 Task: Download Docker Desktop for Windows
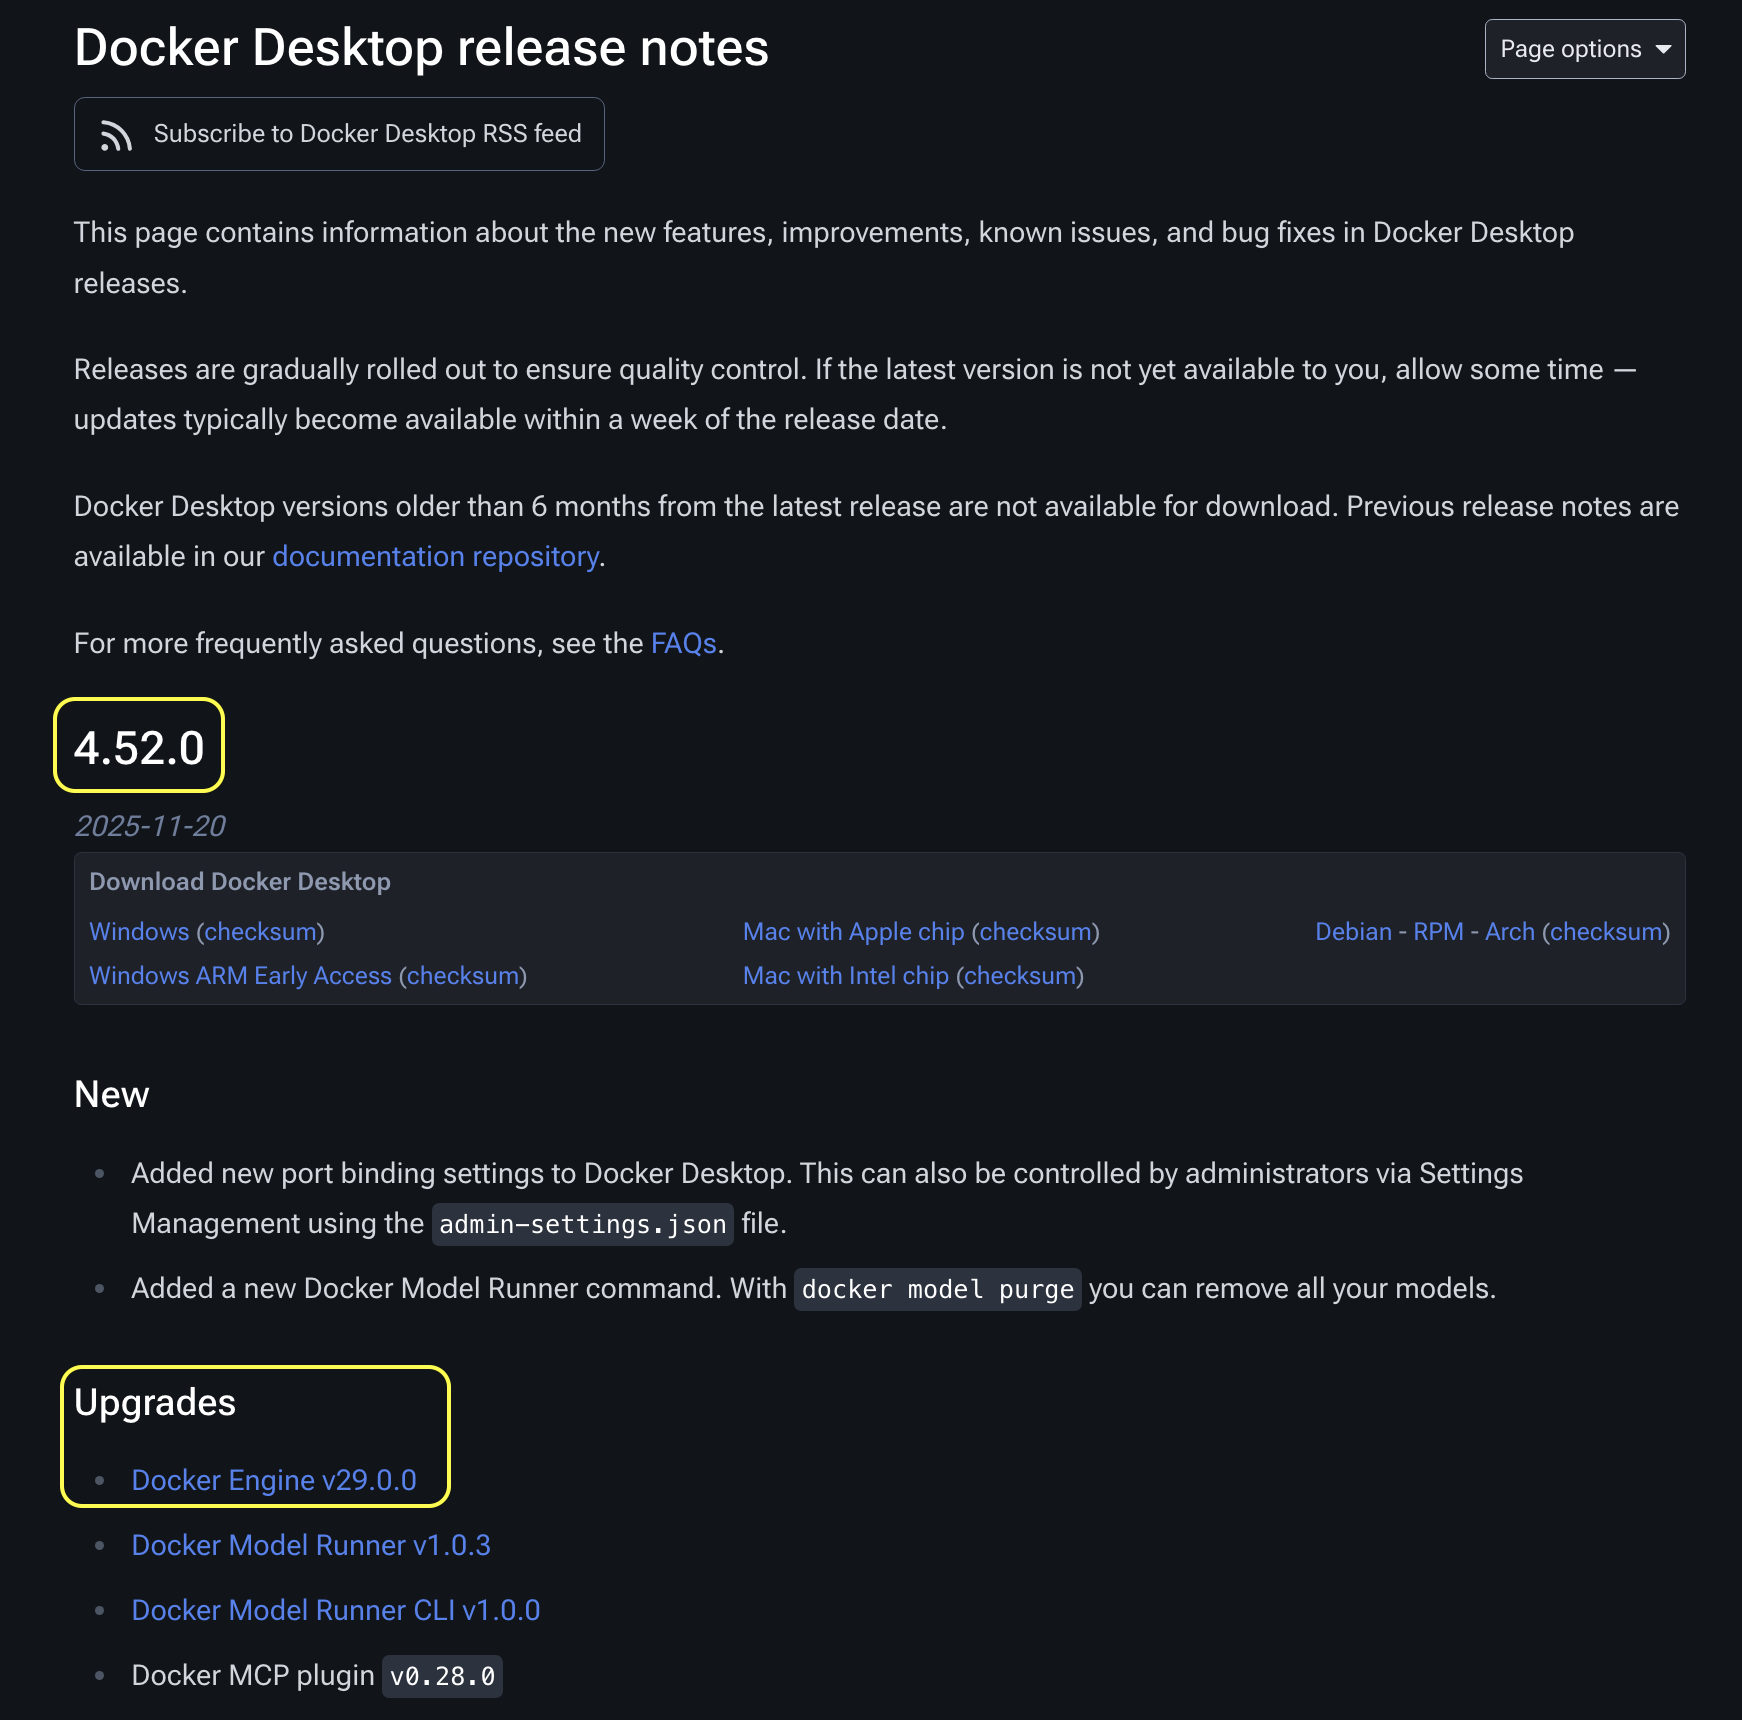point(139,932)
